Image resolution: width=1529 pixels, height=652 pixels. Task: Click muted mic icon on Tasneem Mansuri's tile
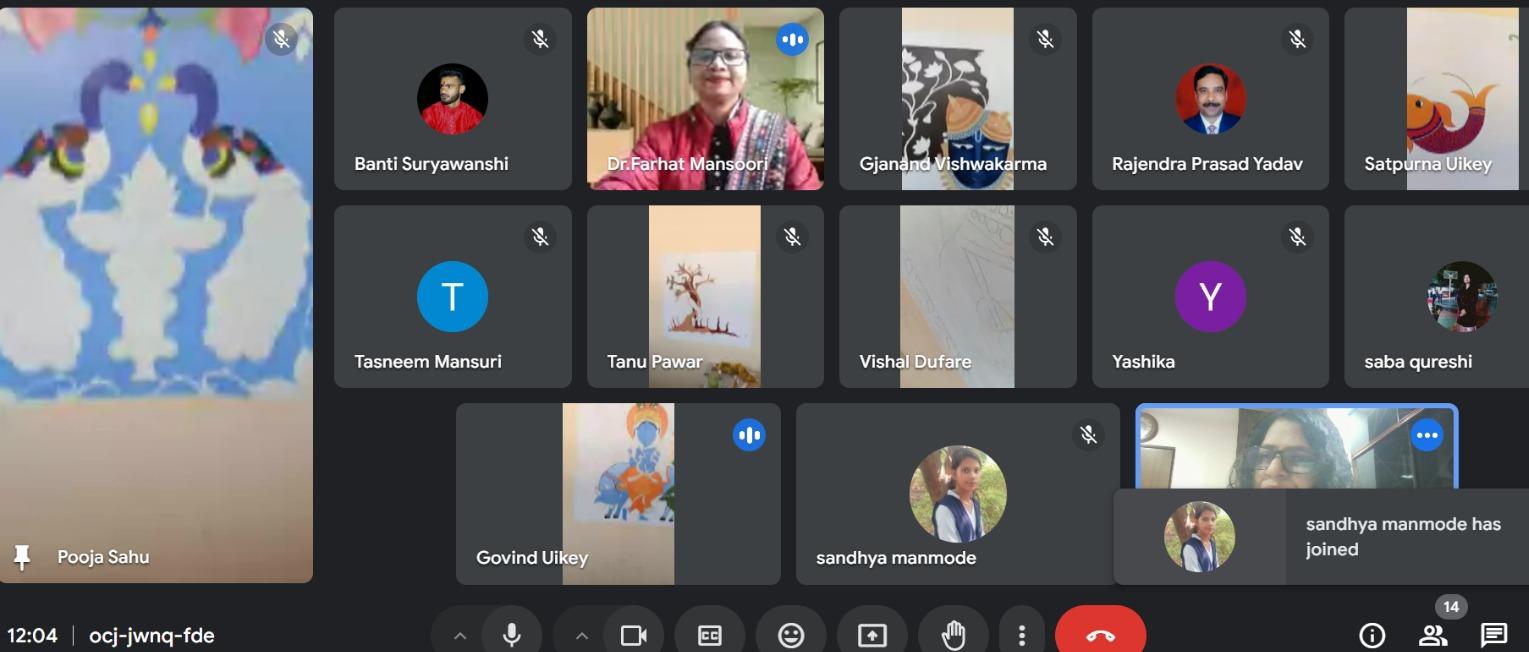[540, 237]
